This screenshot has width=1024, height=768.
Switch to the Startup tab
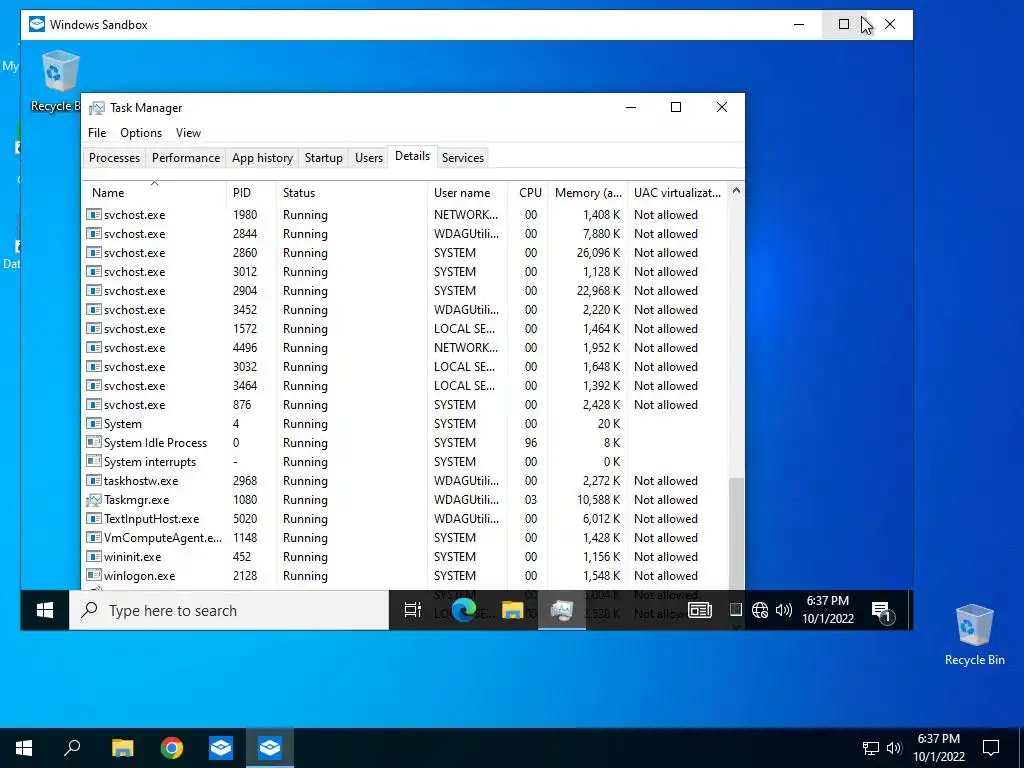pyautogui.click(x=323, y=157)
